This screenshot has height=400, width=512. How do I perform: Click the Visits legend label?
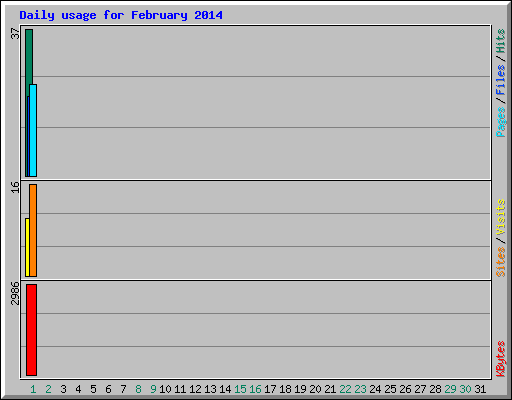tap(500, 217)
